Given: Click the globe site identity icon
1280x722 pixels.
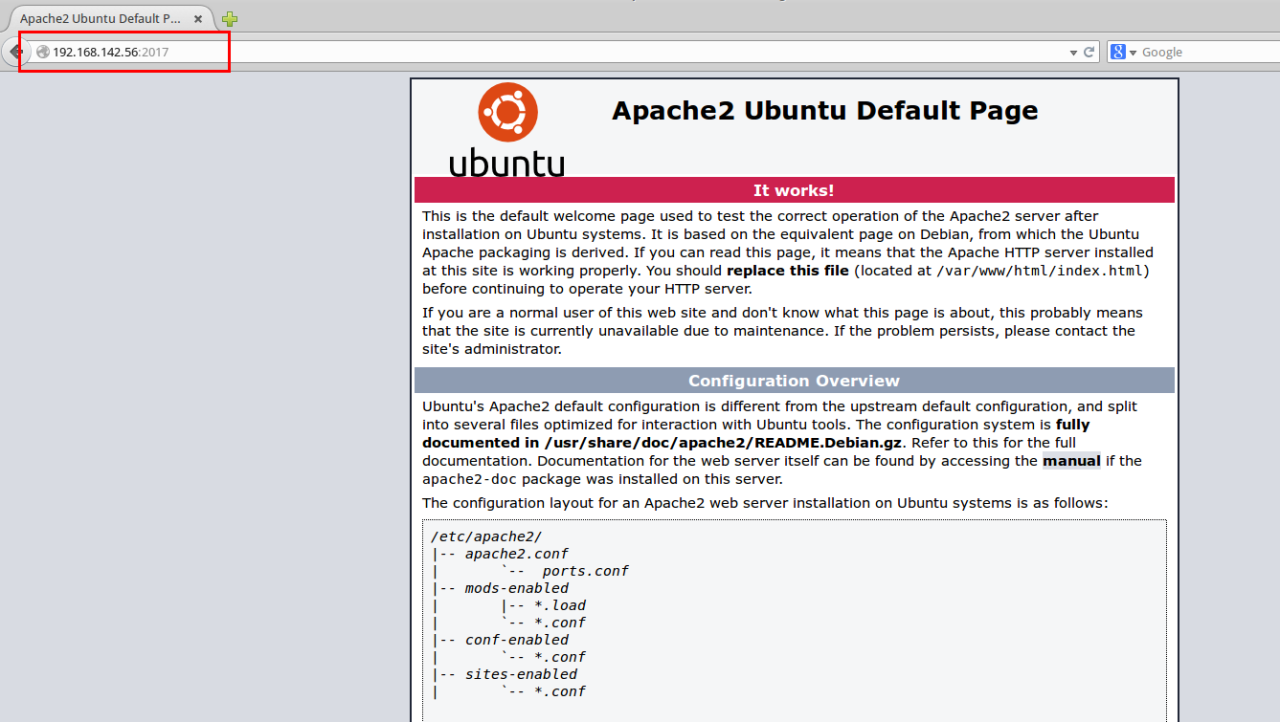Looking at the screenshot, I should point(43,52).
